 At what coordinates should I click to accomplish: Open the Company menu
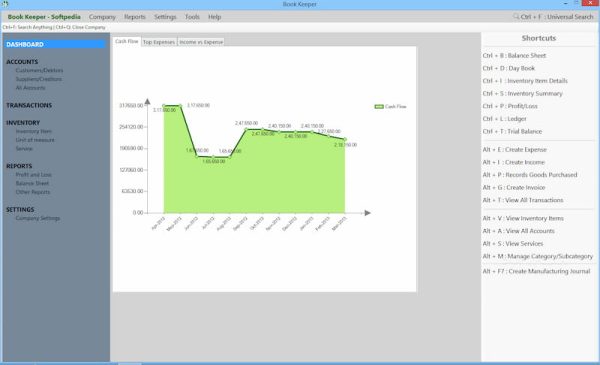[102, 17]
